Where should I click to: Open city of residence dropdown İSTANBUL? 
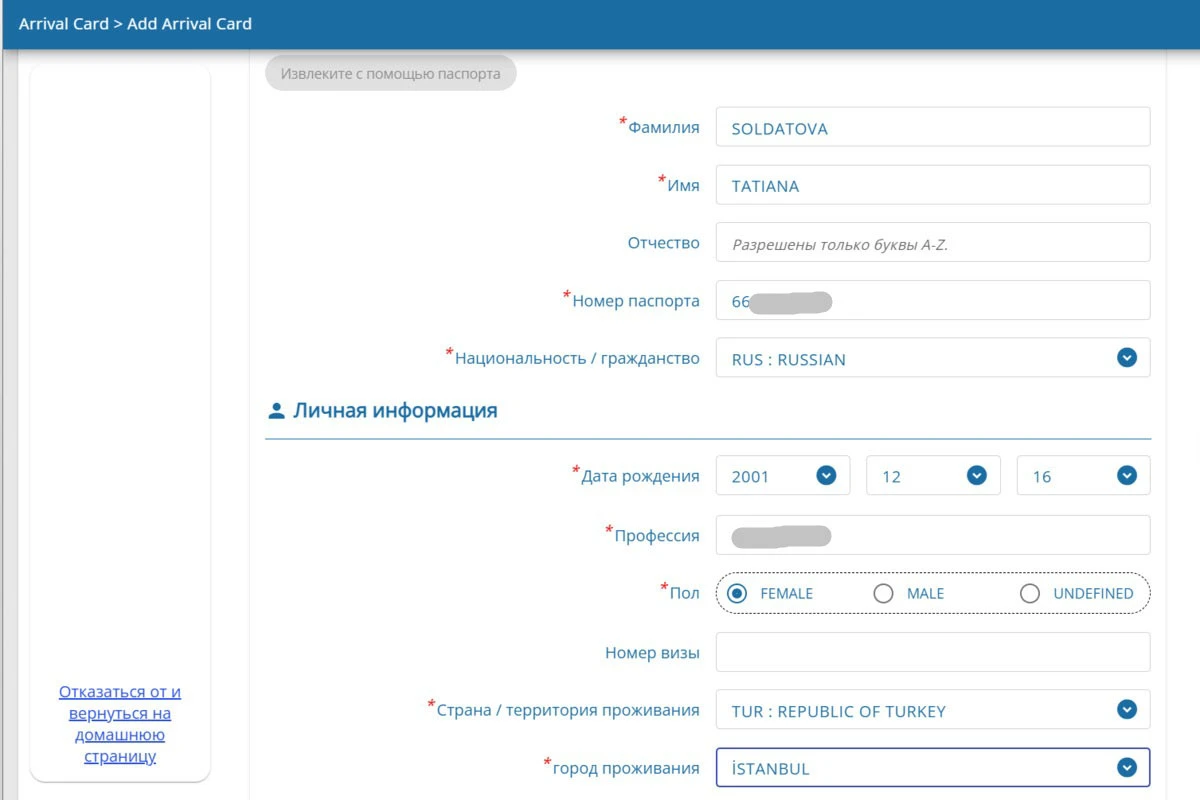pyautogui.click(x=933, y=768)
